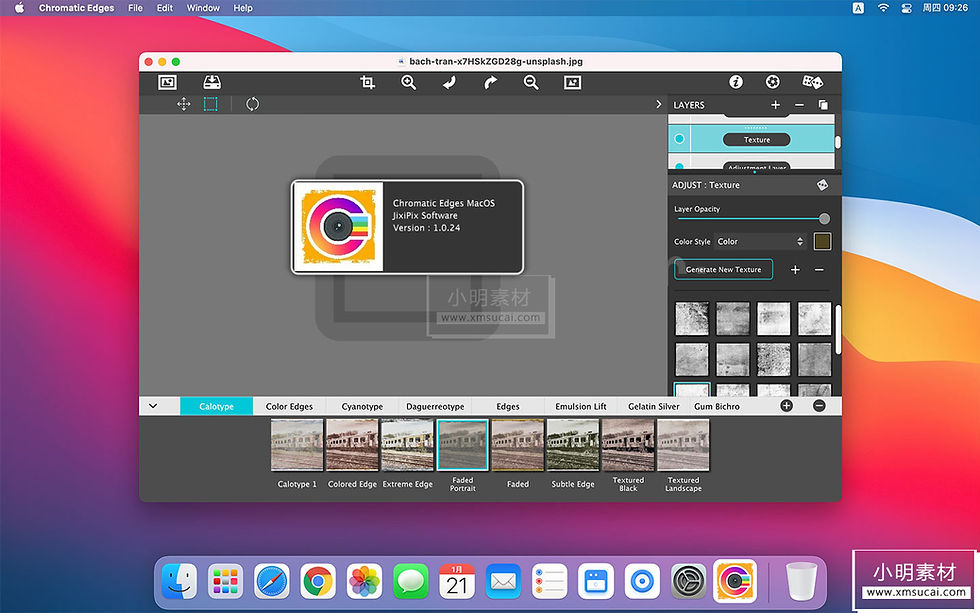The image size is (980, 613).
Task: Switch to Gelatin Silver tab
Action: pos(654,406)
